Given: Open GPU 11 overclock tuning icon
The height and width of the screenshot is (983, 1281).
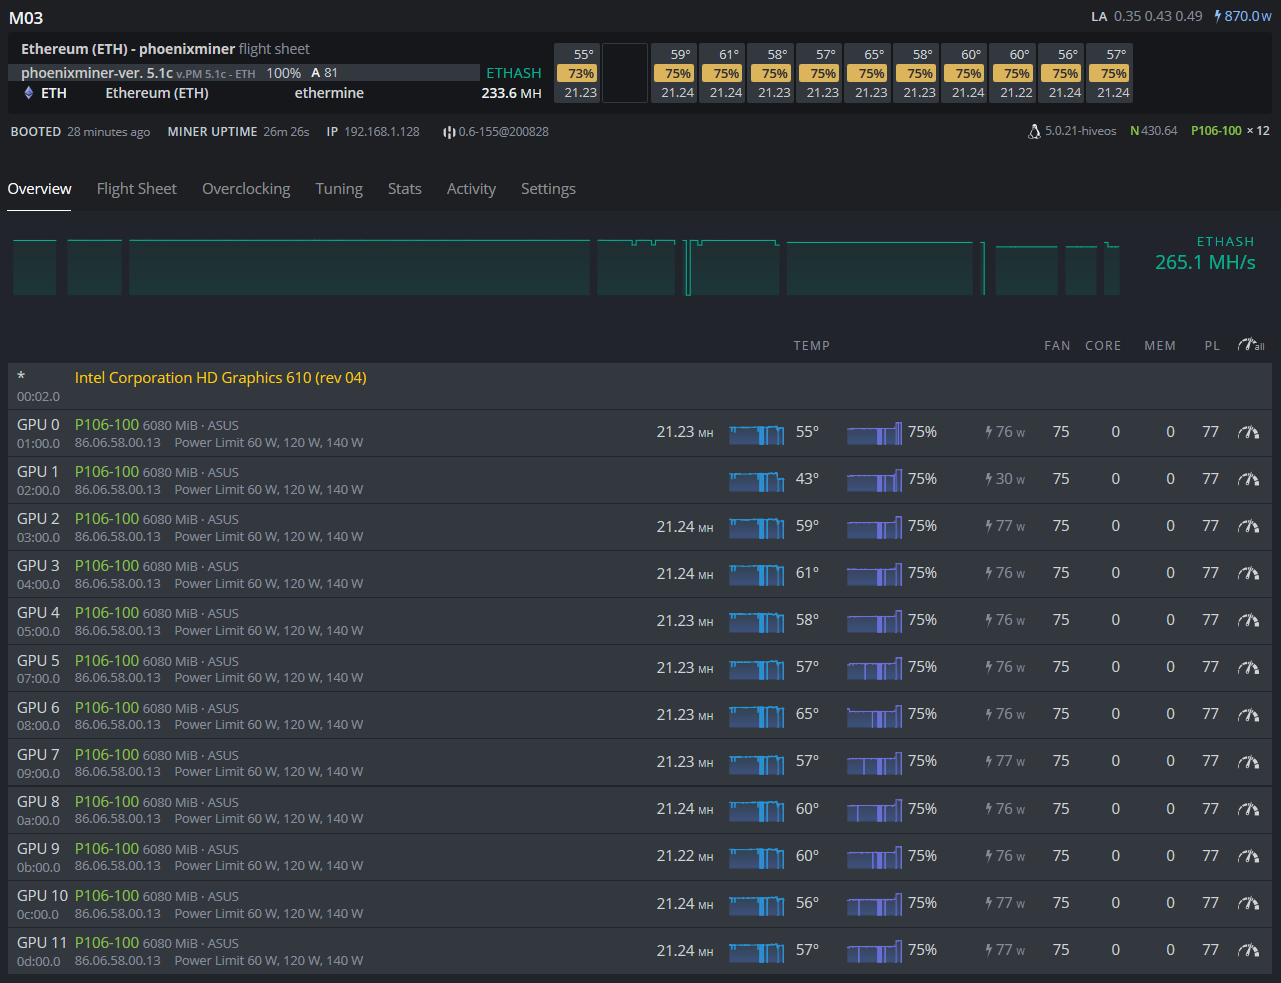Looking at the screenshot, I should point(1248,950).
